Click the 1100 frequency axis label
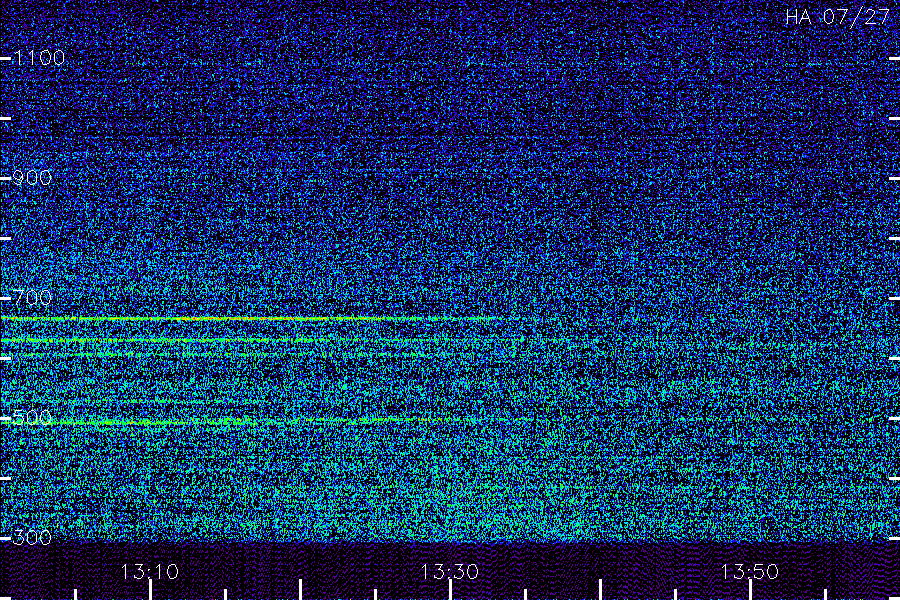This screenshot has height=600, width=900. [39, 58]
